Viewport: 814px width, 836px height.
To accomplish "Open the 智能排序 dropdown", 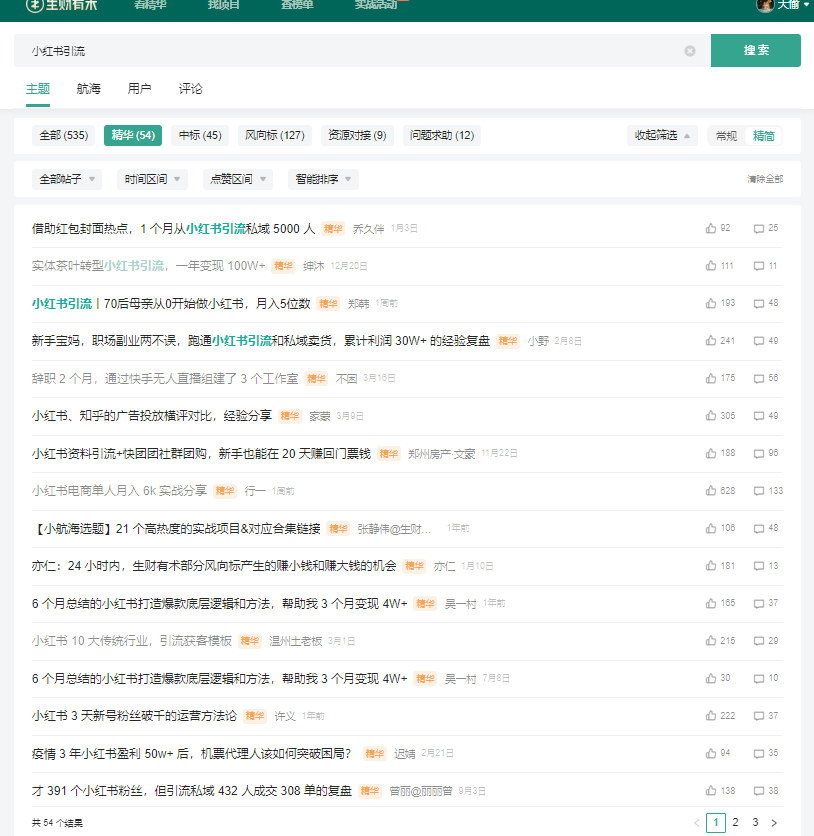I will (323, 179).
